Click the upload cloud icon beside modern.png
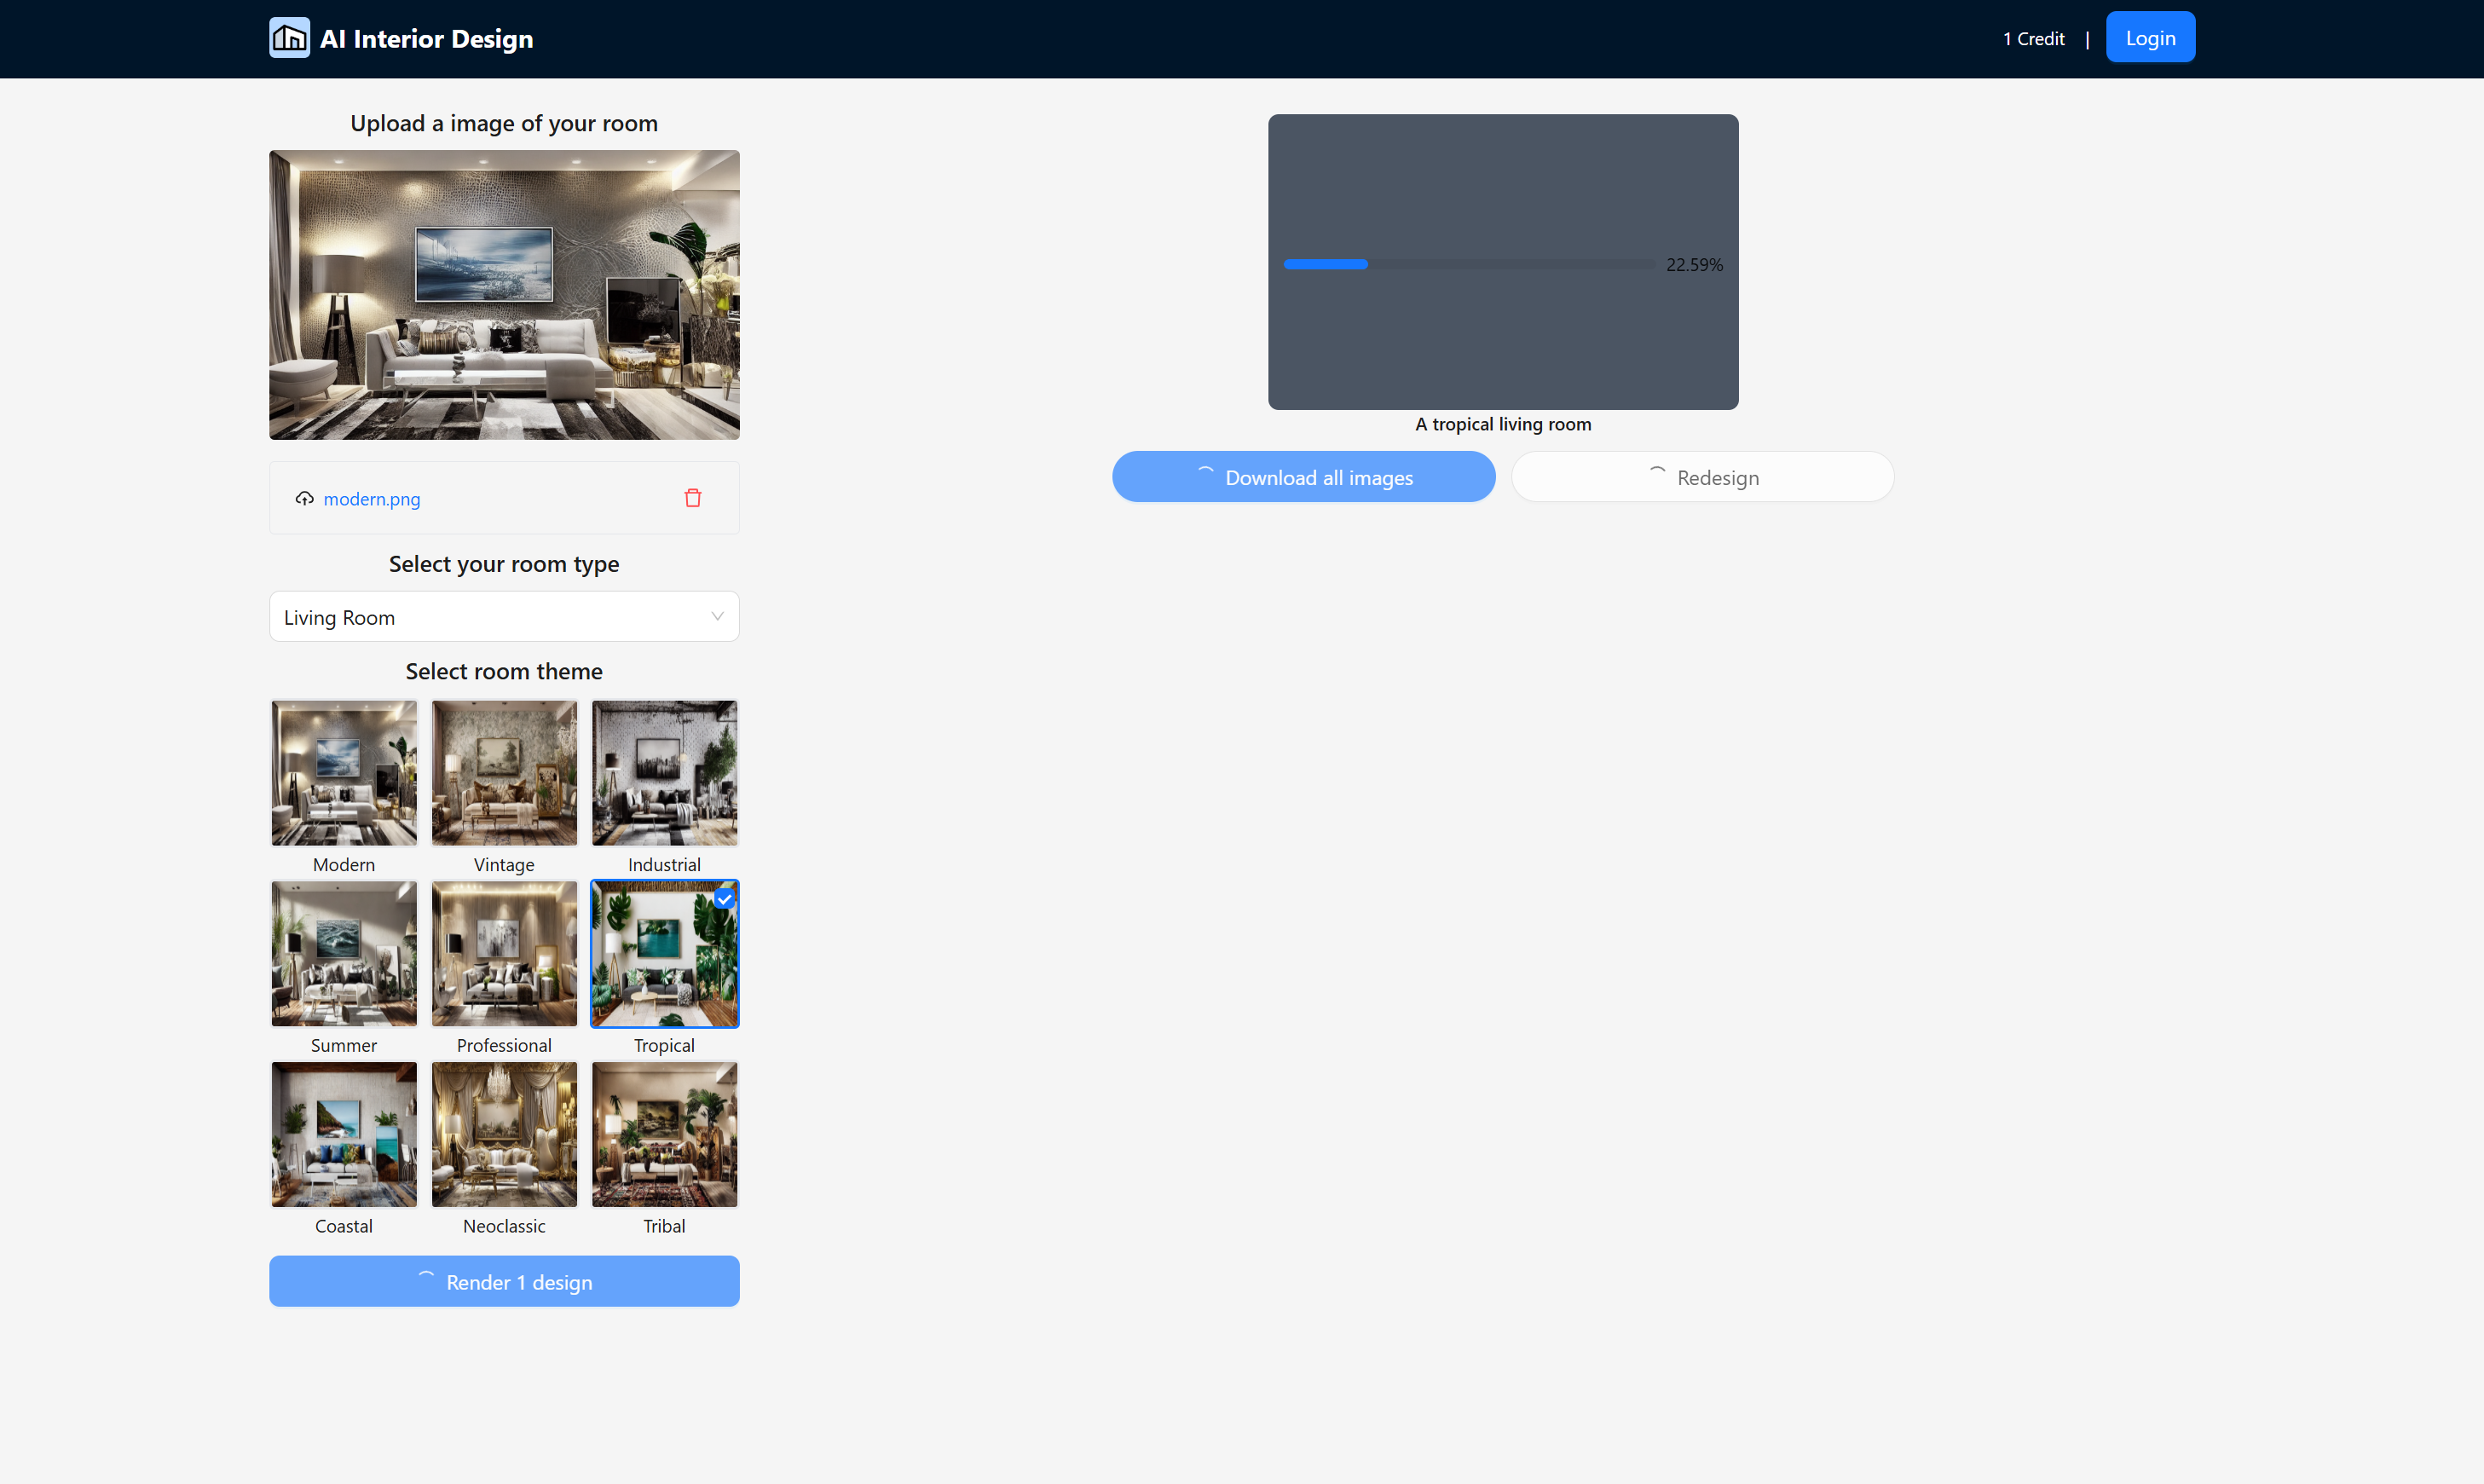 point(304,498)
